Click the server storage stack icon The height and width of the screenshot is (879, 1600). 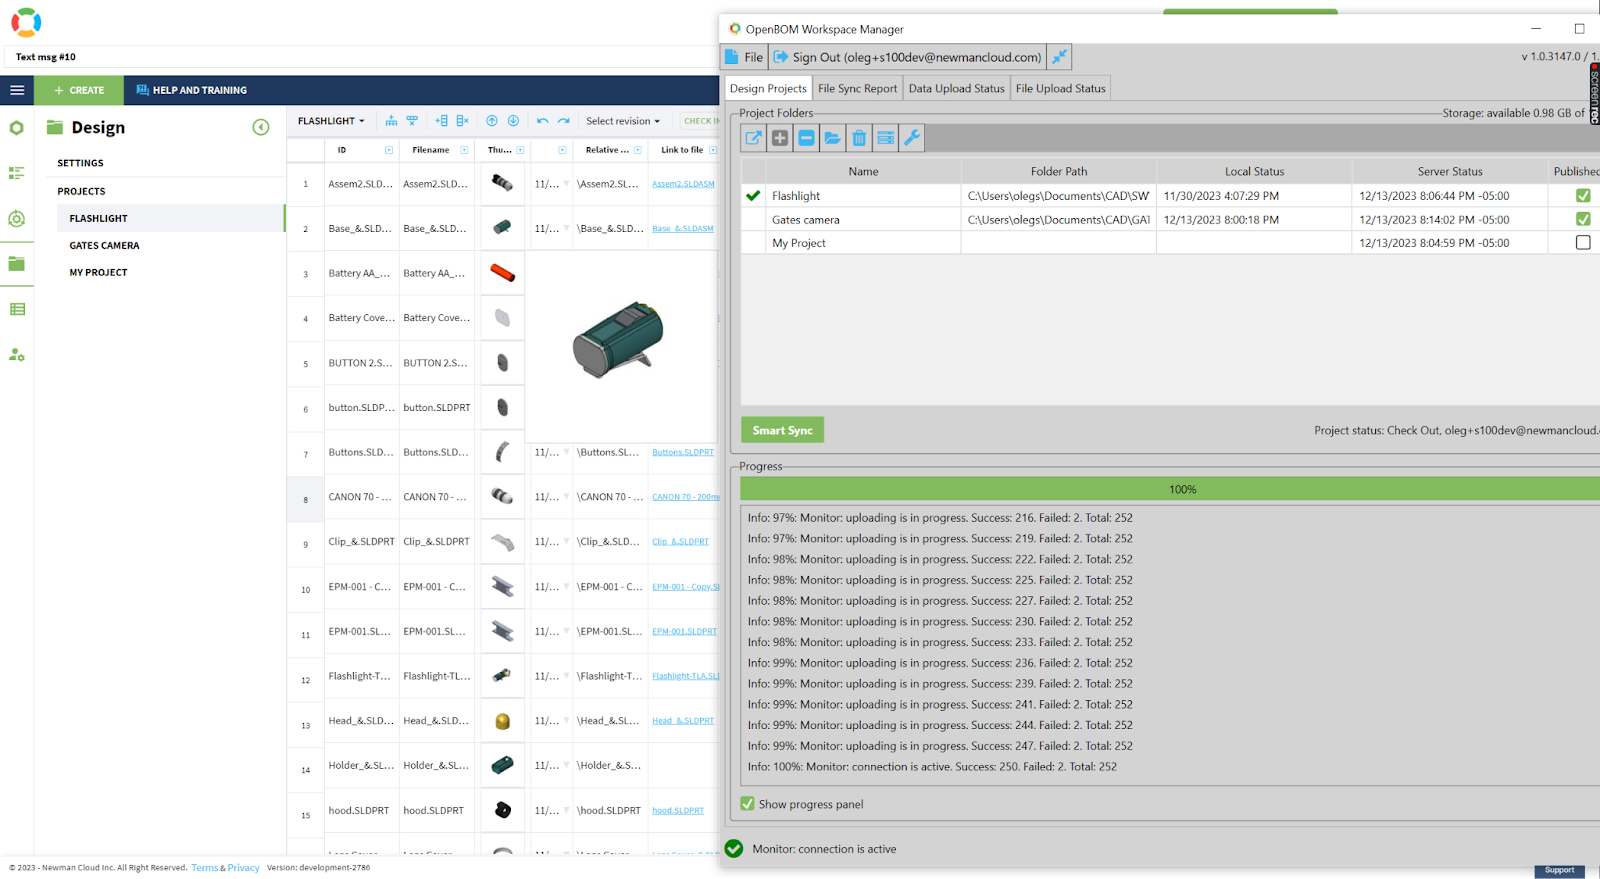[885, 138]
